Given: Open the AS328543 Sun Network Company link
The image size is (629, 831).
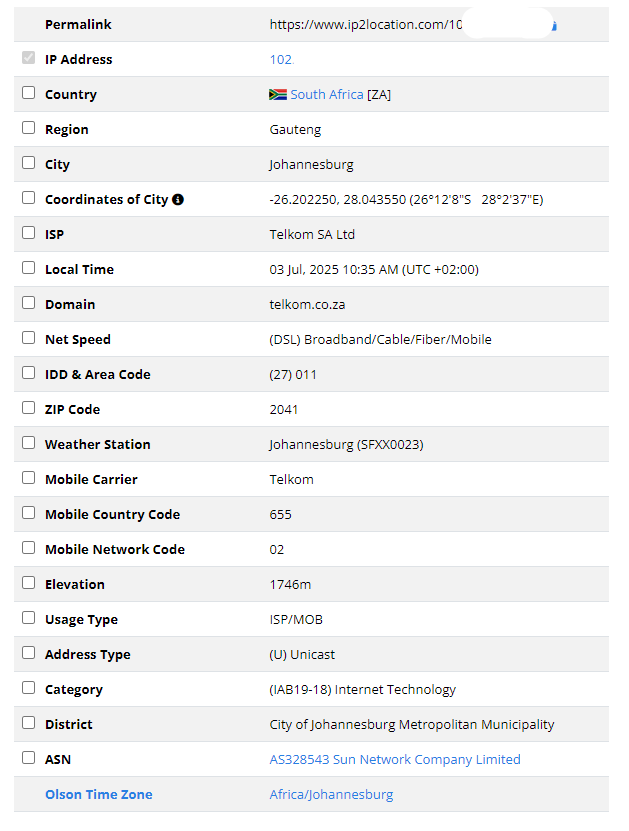Looking at the screenshot, I should pos(395,759).
